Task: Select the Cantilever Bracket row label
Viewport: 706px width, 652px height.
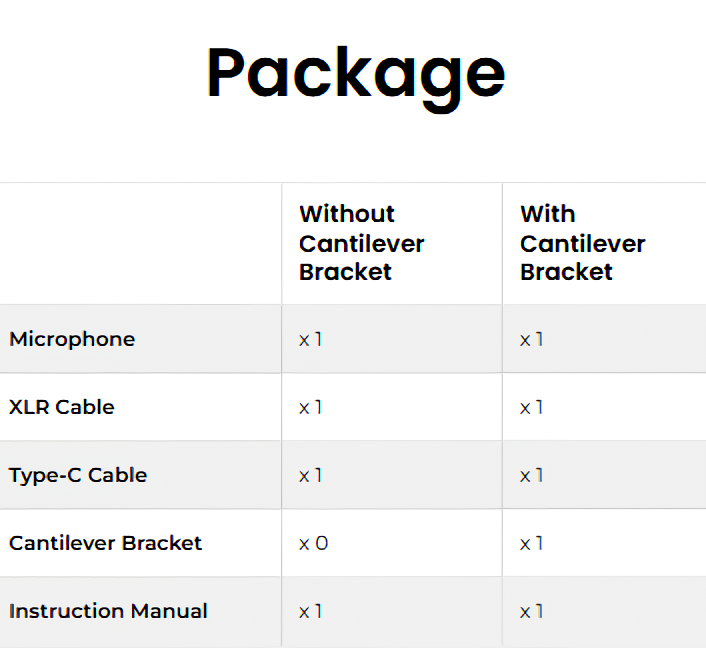Action: pyautogui.click(x=105, y=543)
